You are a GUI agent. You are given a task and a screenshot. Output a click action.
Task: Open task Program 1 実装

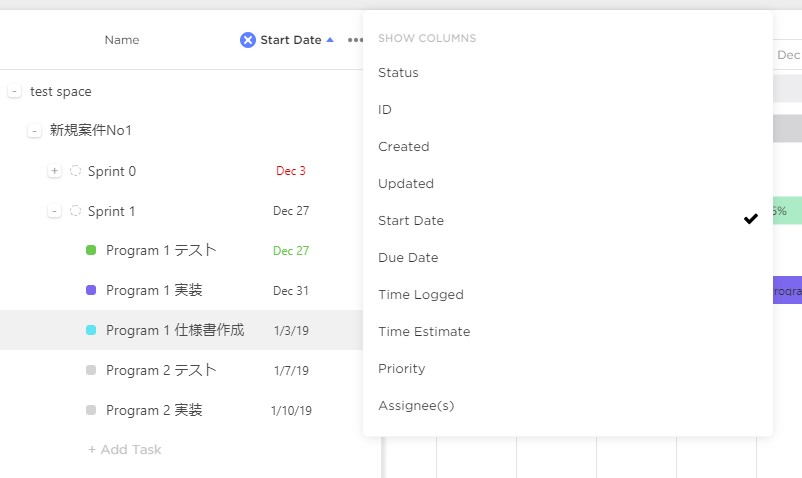(x=154, y=290)
